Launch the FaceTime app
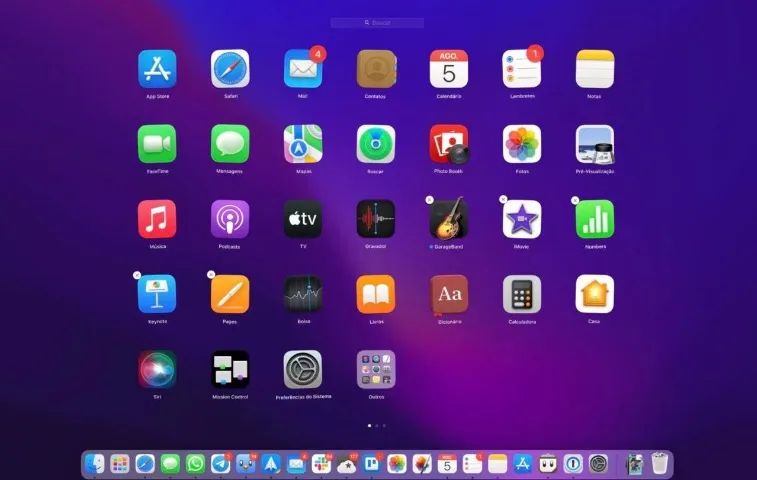The image size is (757, 480). coord(157,144)
